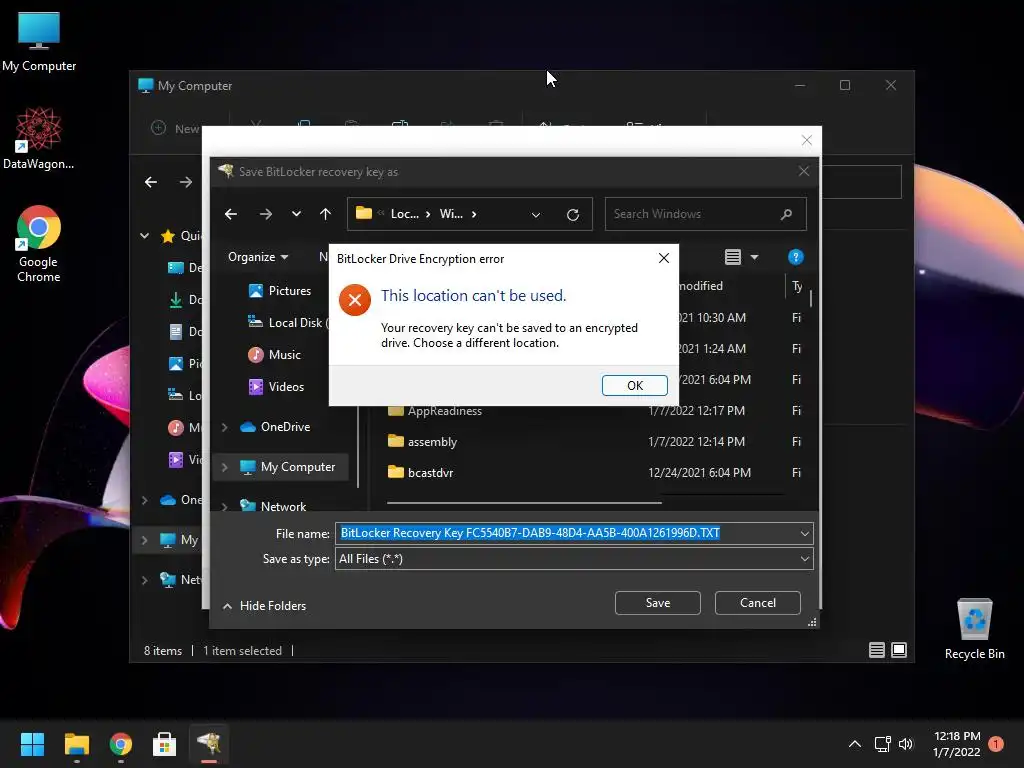This screenshot has height=768, width=1024.
Task: Go up one folder level in save dialog
Action: (x=325, y=214)
